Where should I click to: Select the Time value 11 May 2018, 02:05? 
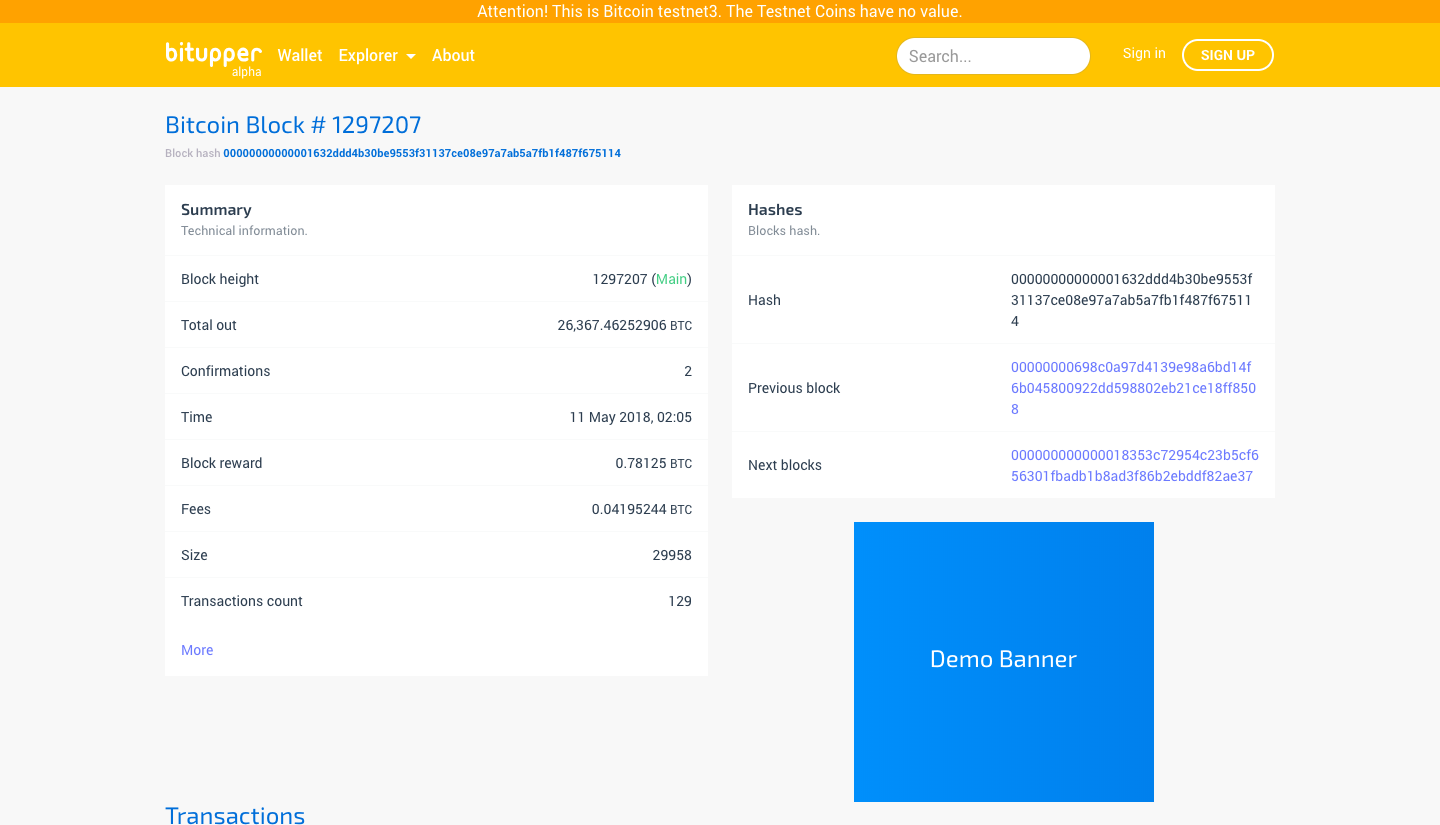click(x=631, y=417)
